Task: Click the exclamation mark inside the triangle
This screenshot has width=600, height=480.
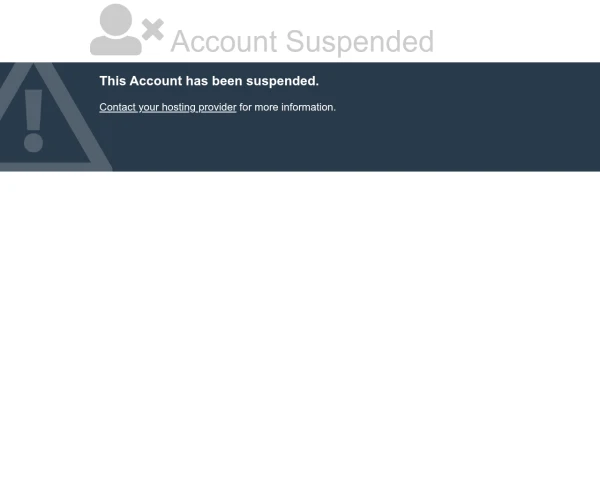Action: coord(33,121)
